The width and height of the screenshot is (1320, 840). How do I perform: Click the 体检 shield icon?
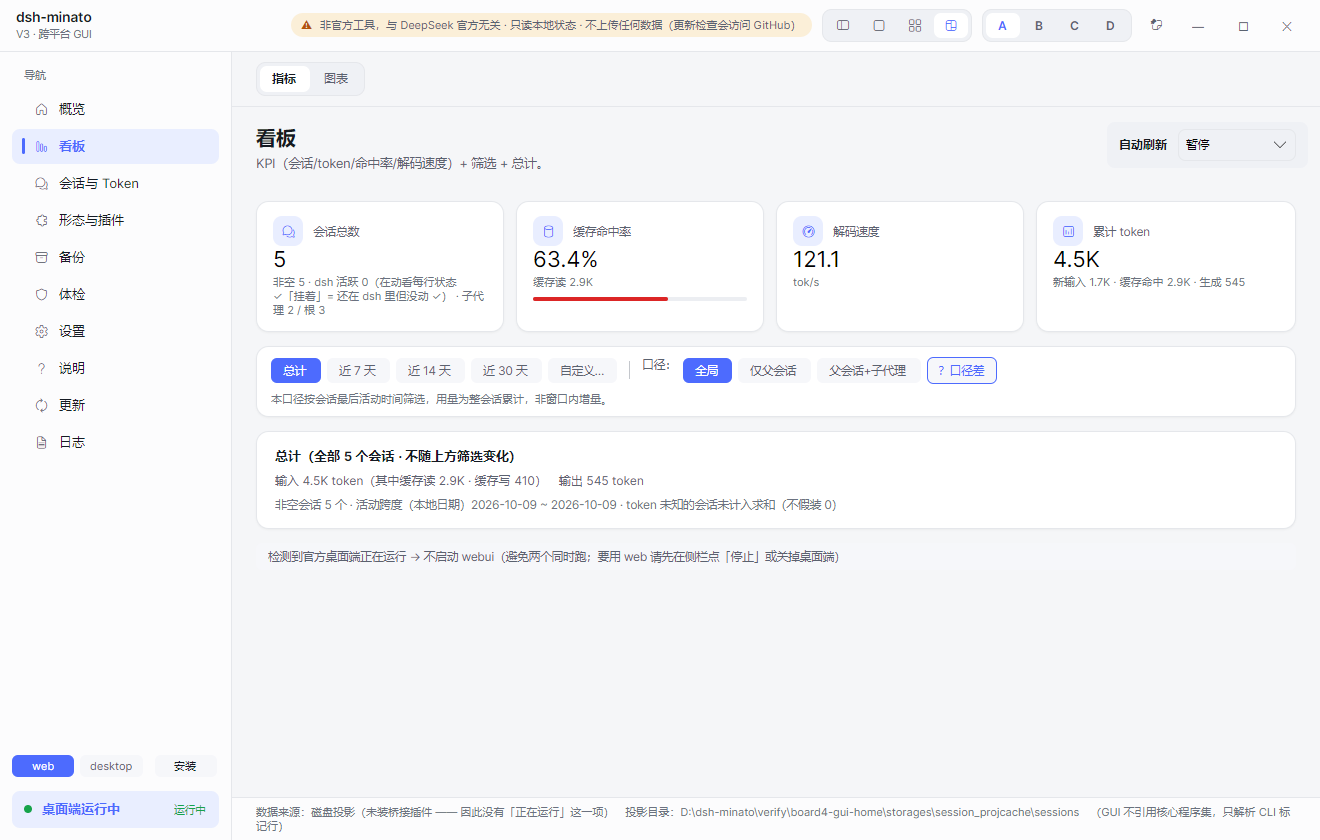[41, 294]
